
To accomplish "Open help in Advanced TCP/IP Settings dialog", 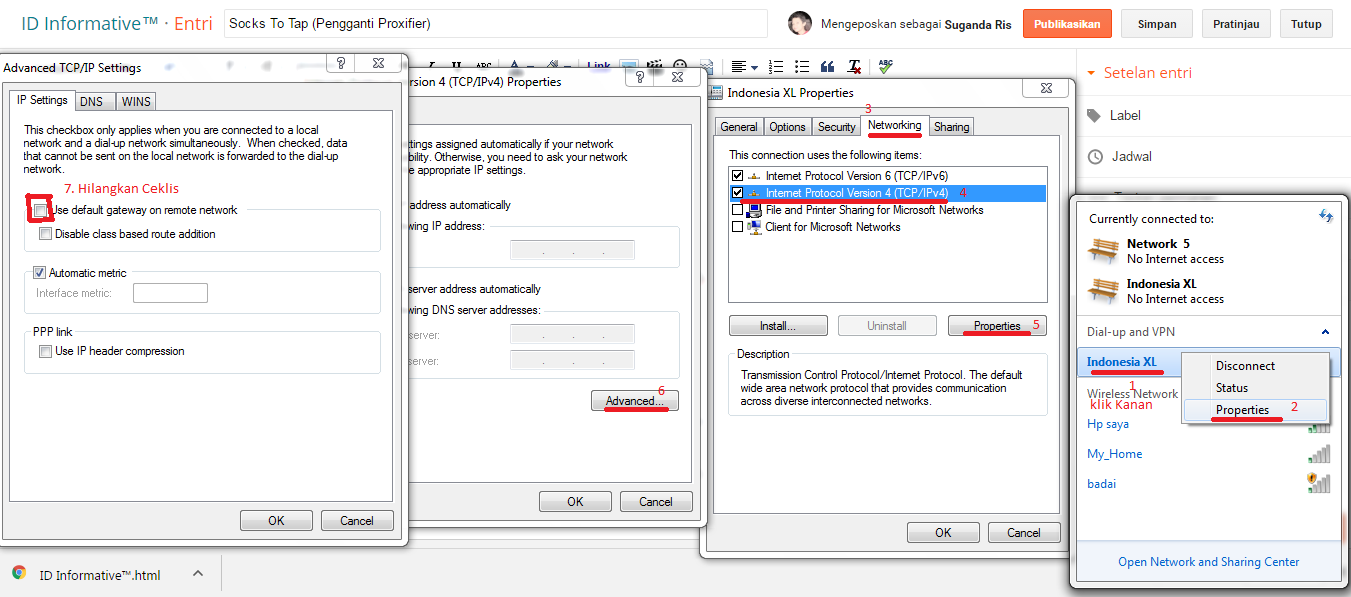I will click(341, 63).
